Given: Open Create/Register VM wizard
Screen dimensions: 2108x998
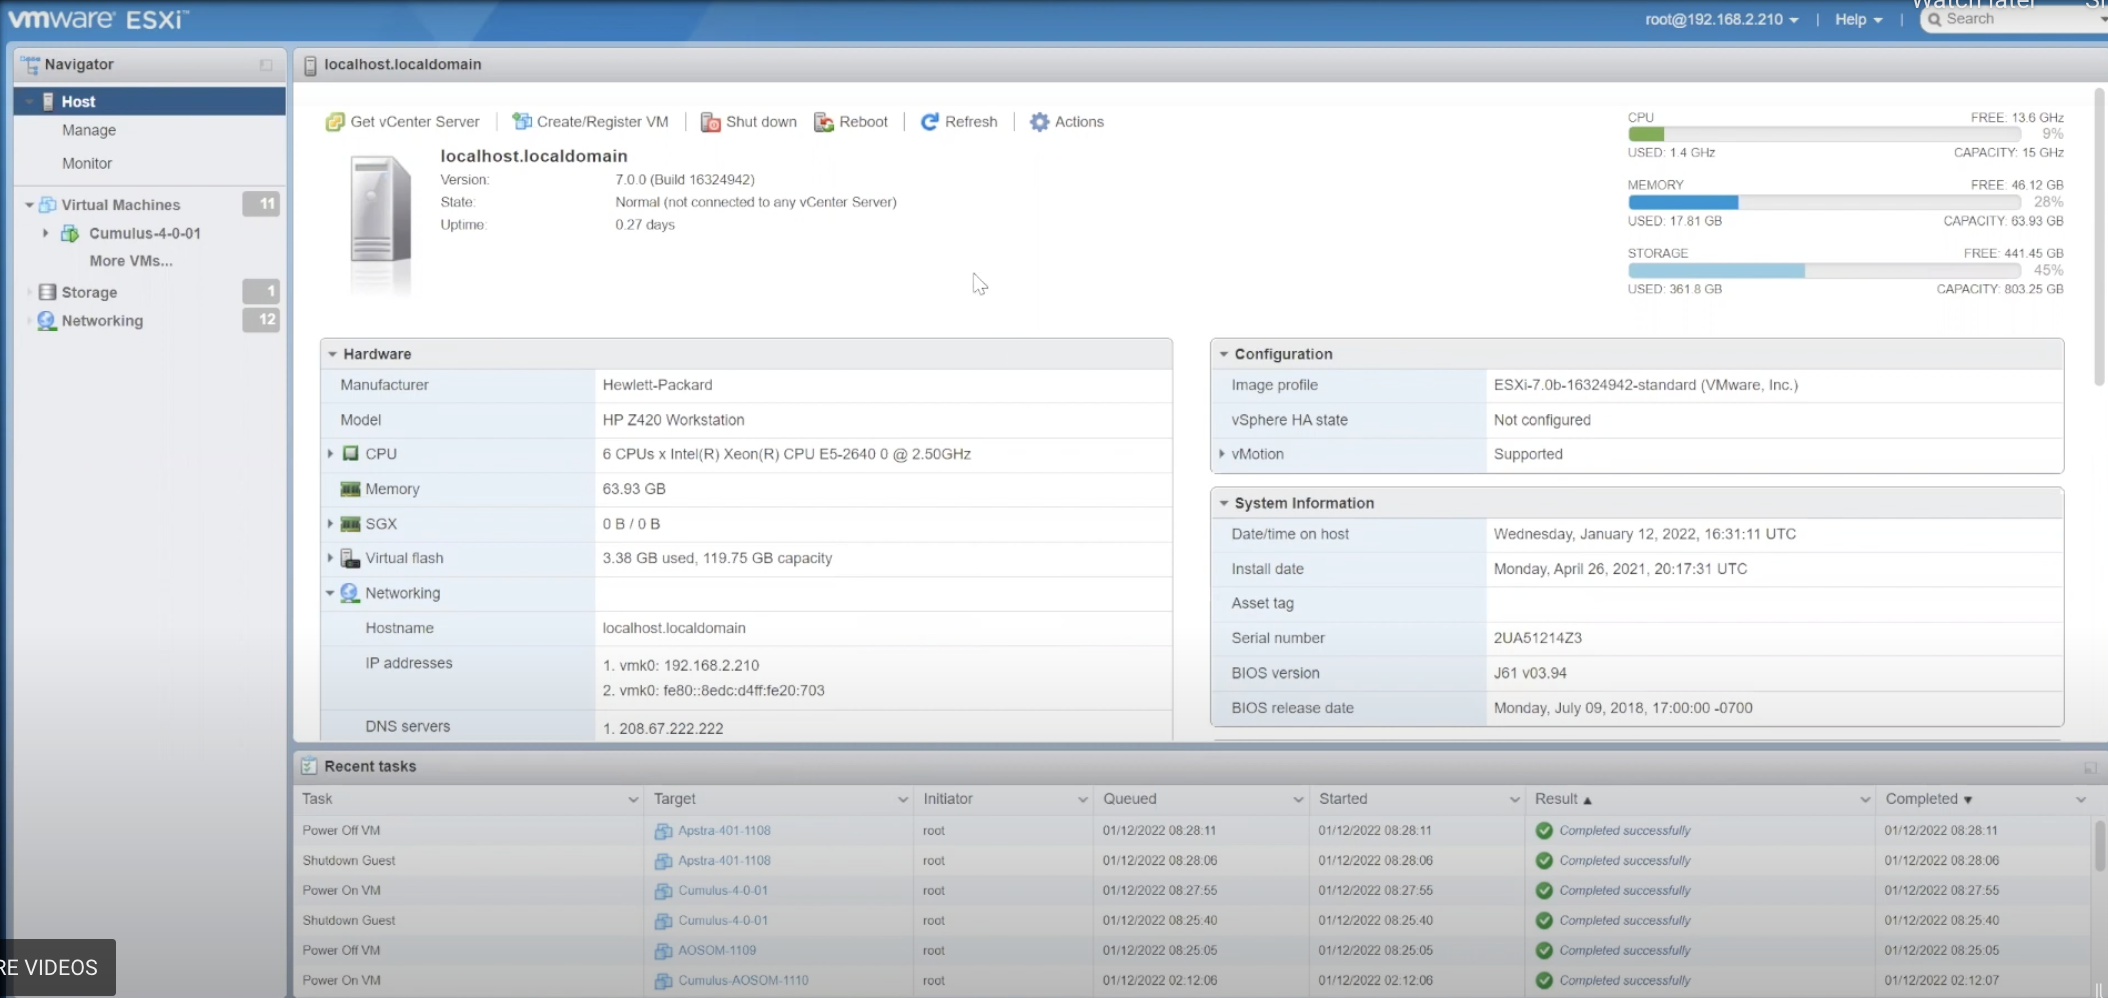Looking at the screenshot, I should click(590, 122).
